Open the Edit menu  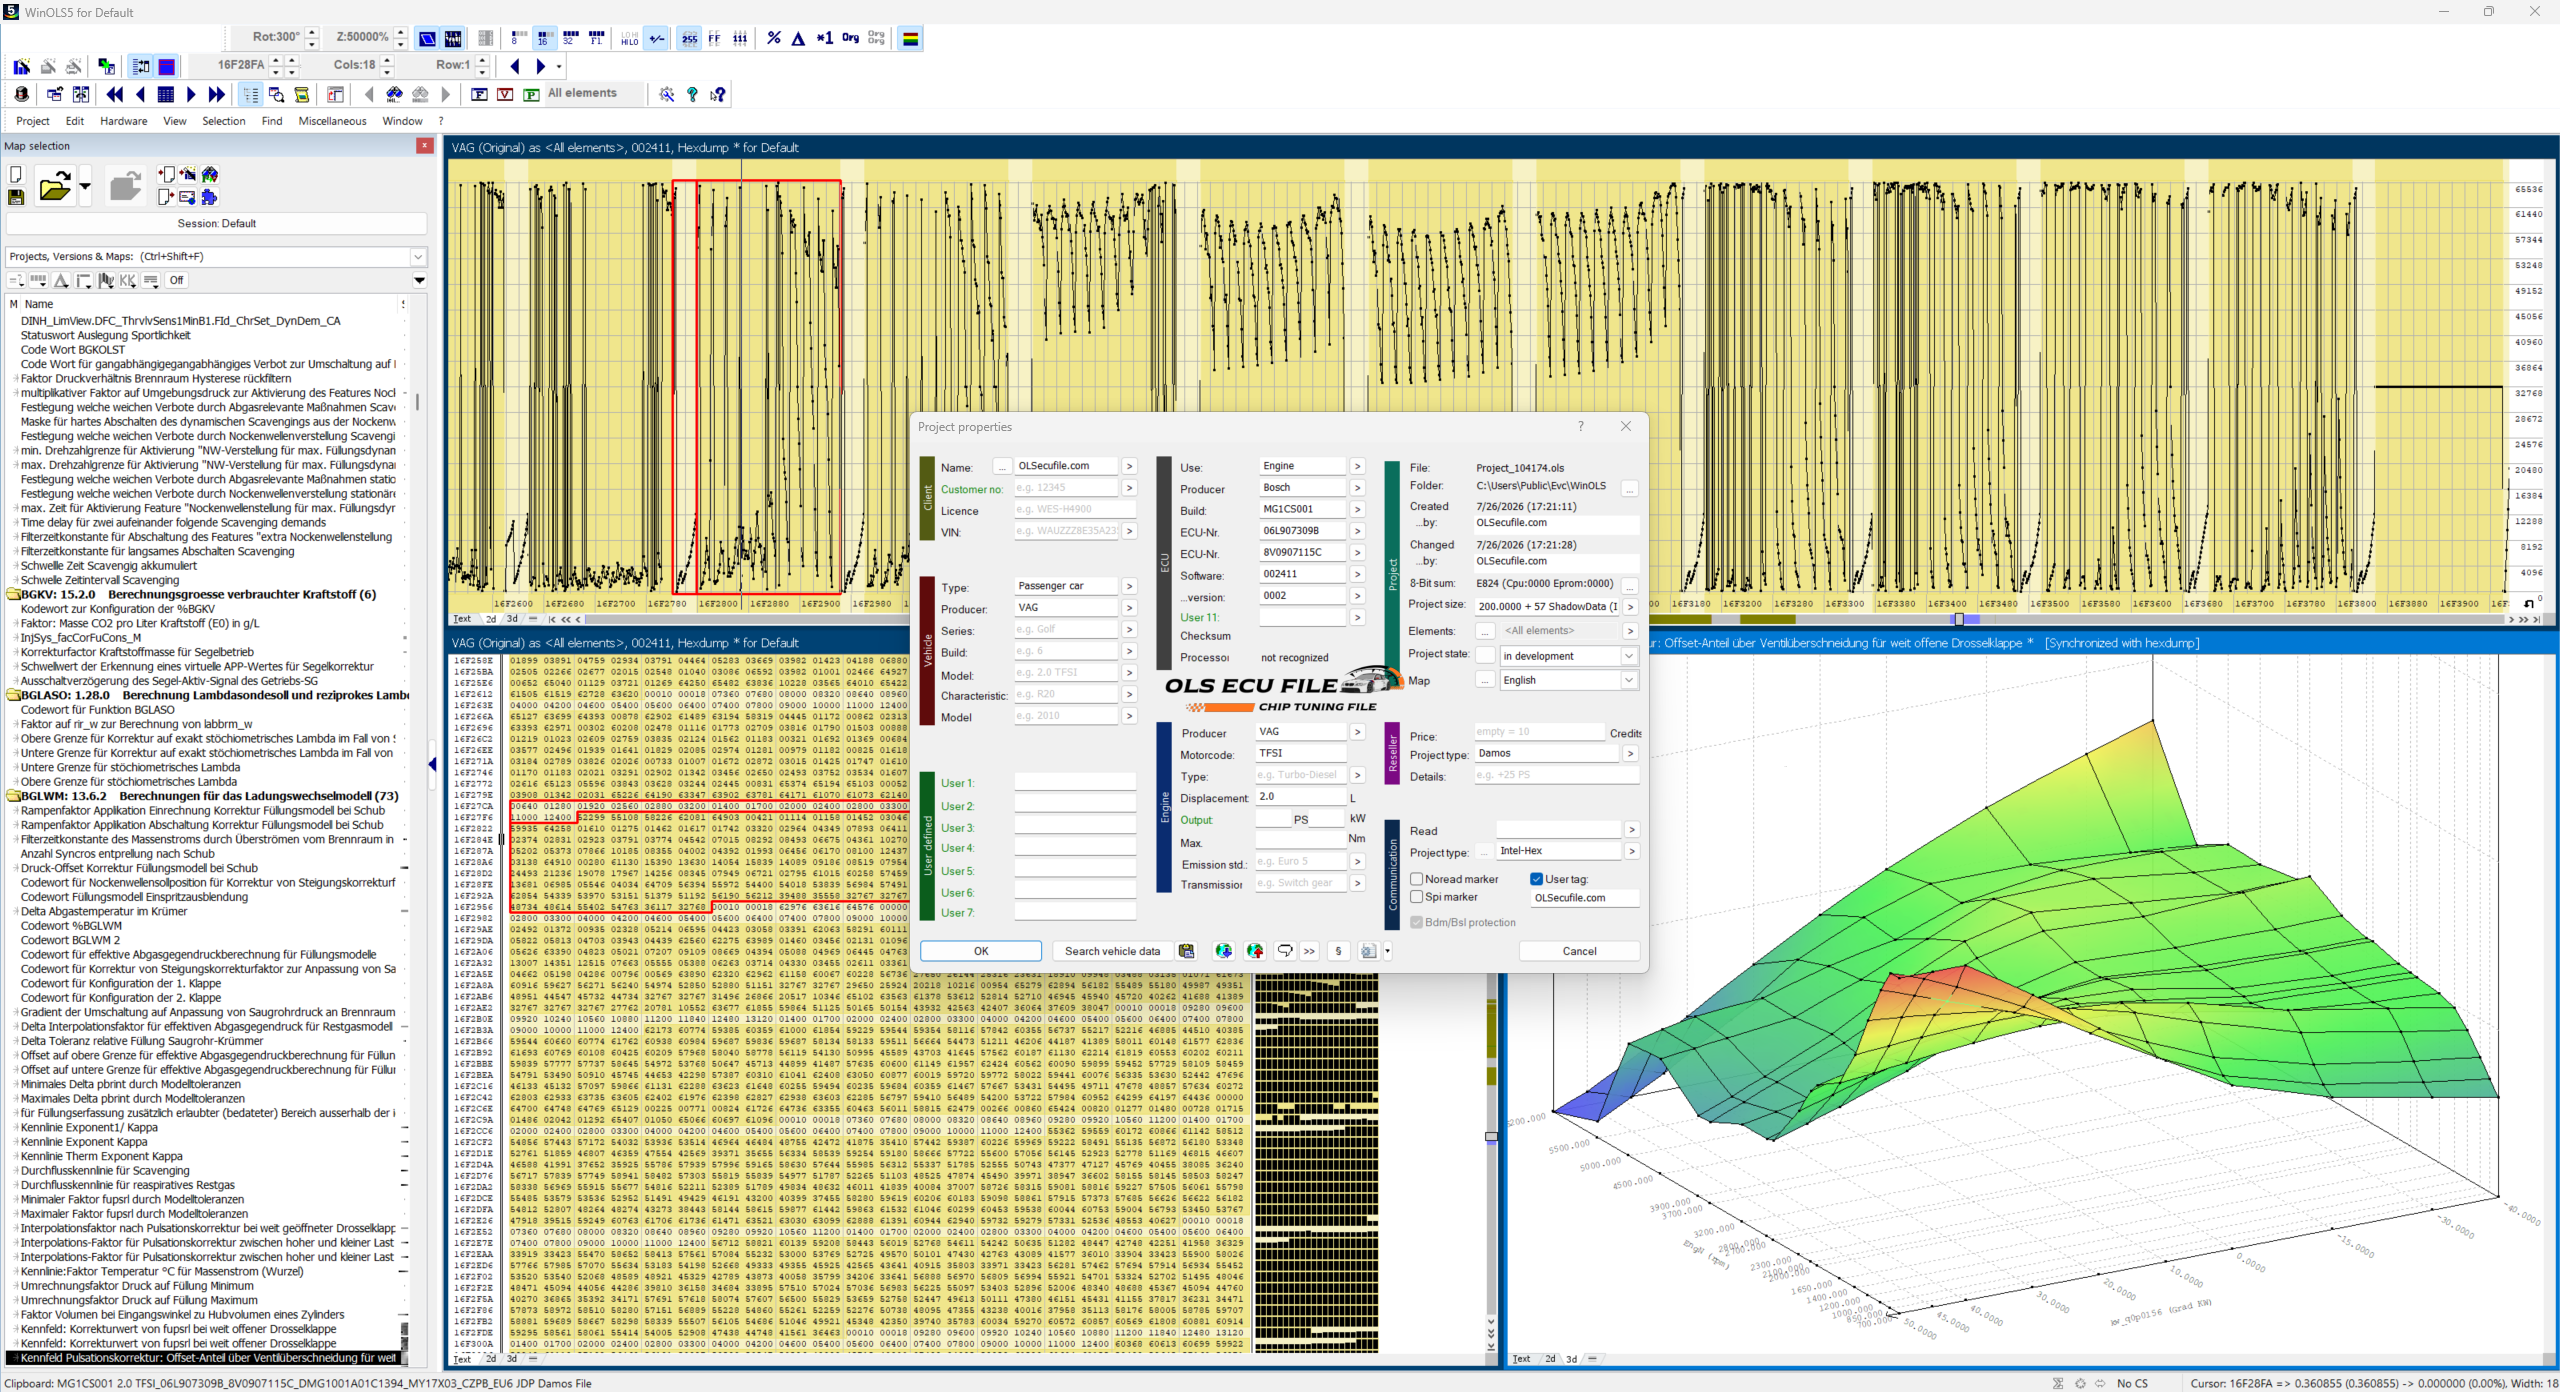coord(75,121)
